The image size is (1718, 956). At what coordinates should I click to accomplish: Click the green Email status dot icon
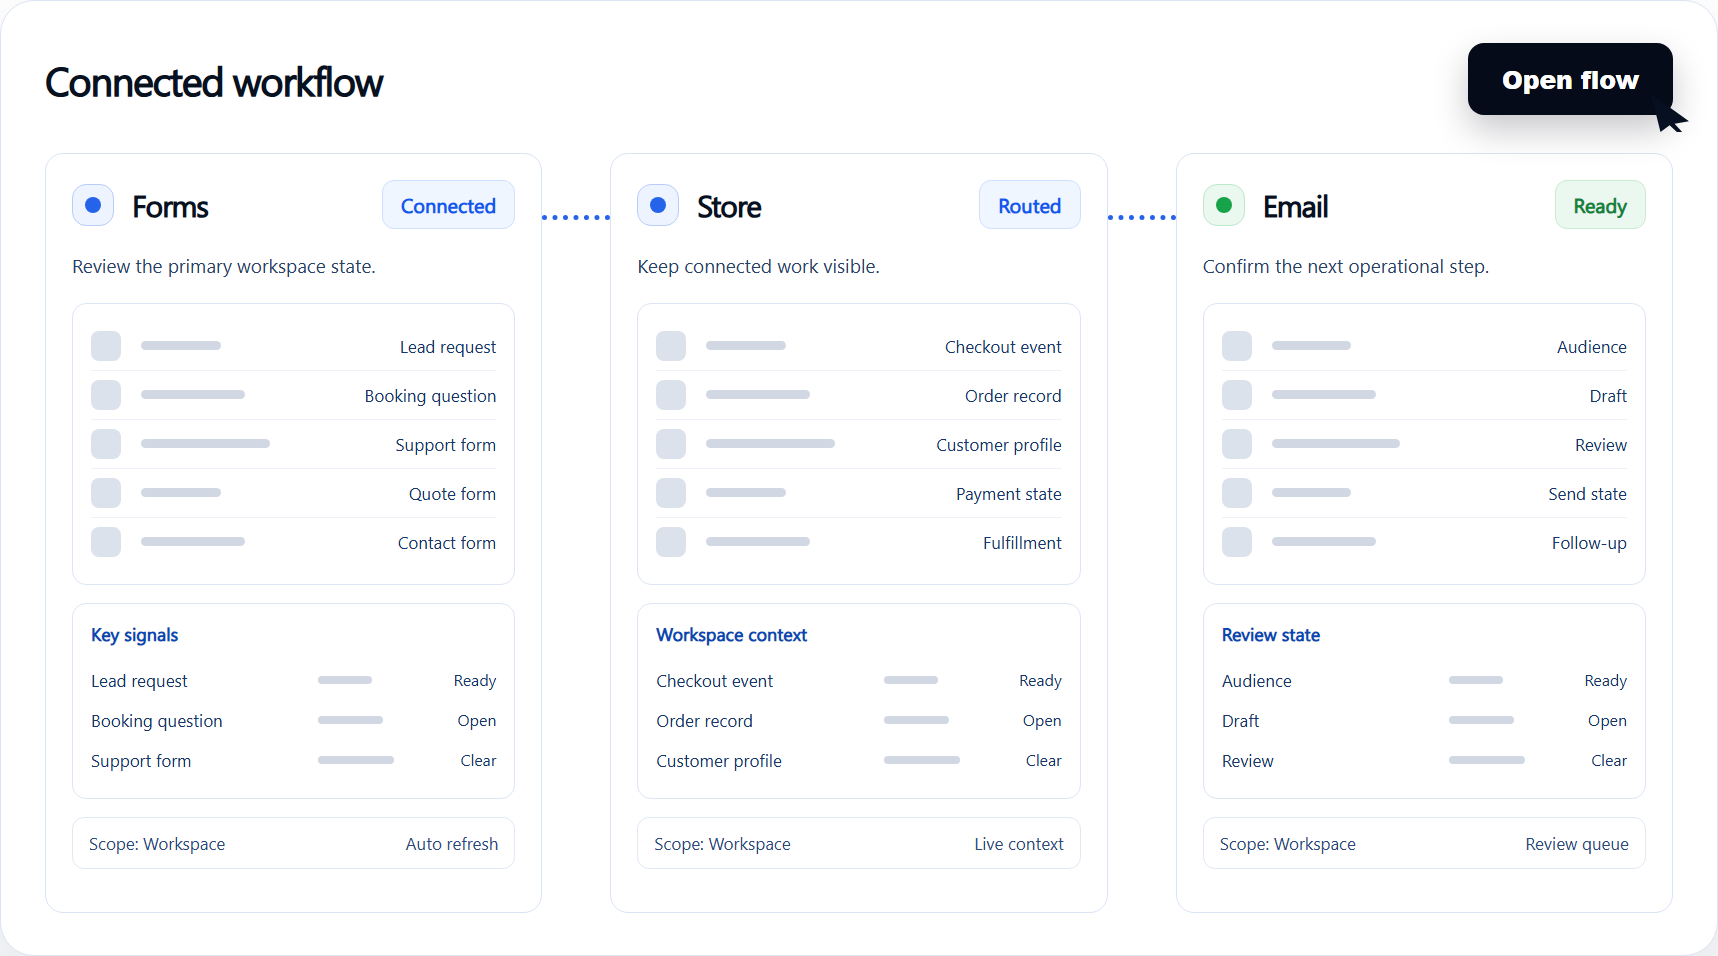1224,205
